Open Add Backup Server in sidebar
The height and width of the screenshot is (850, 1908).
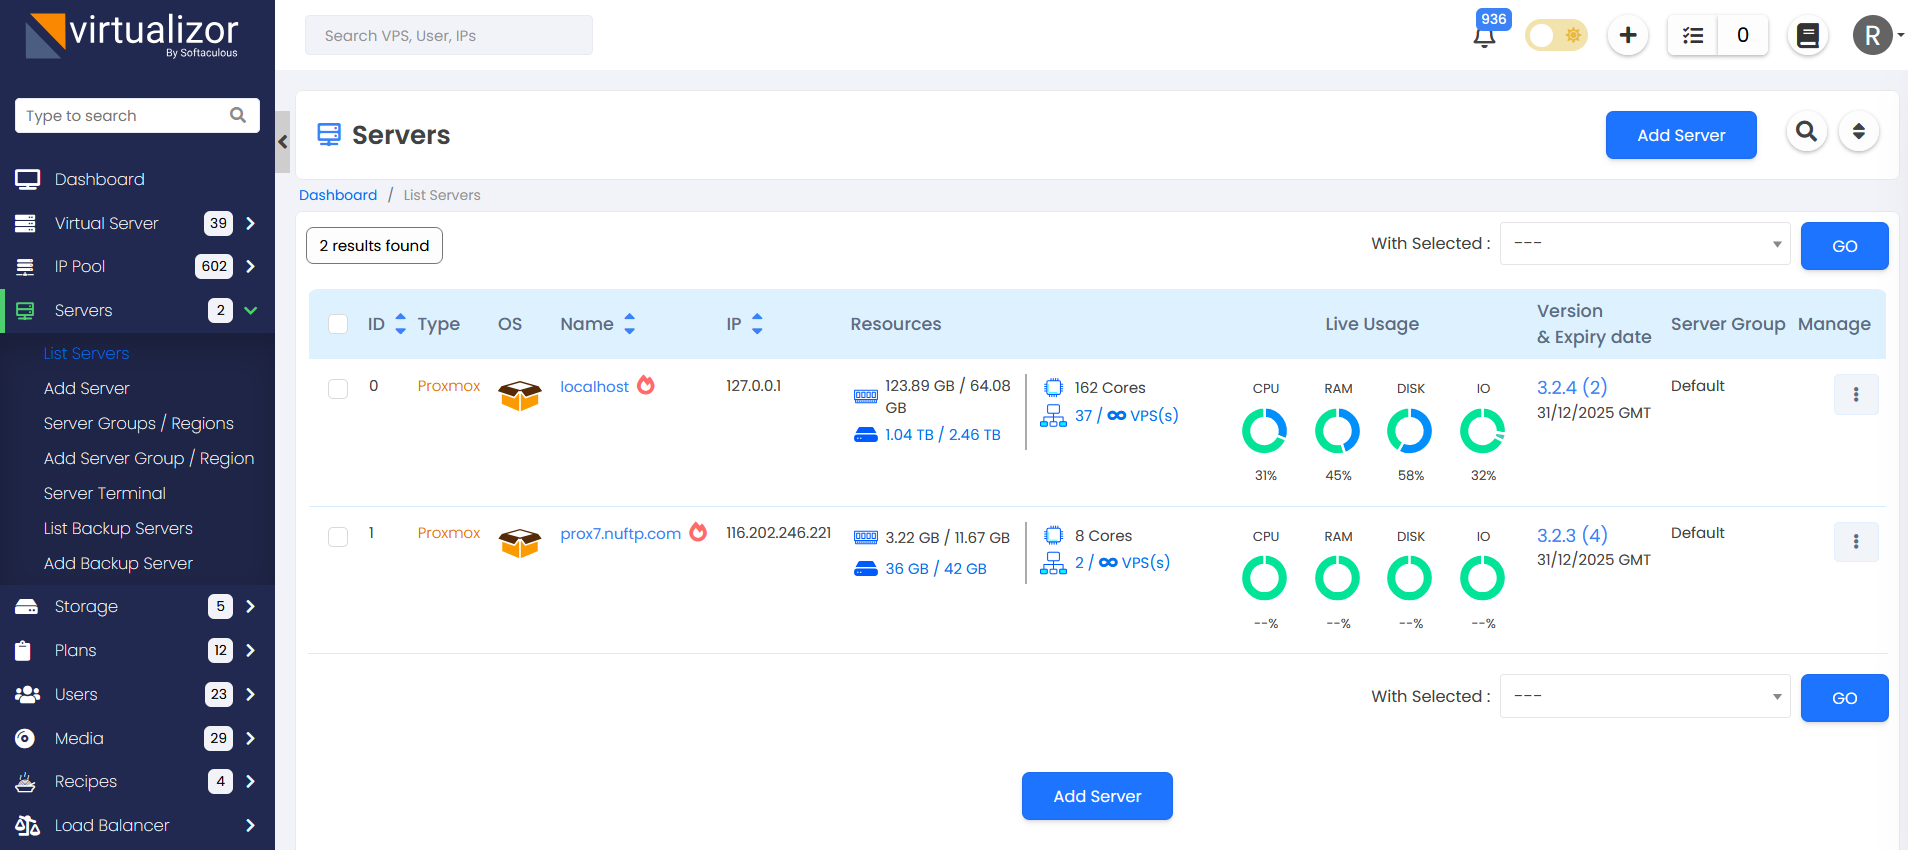118,564
